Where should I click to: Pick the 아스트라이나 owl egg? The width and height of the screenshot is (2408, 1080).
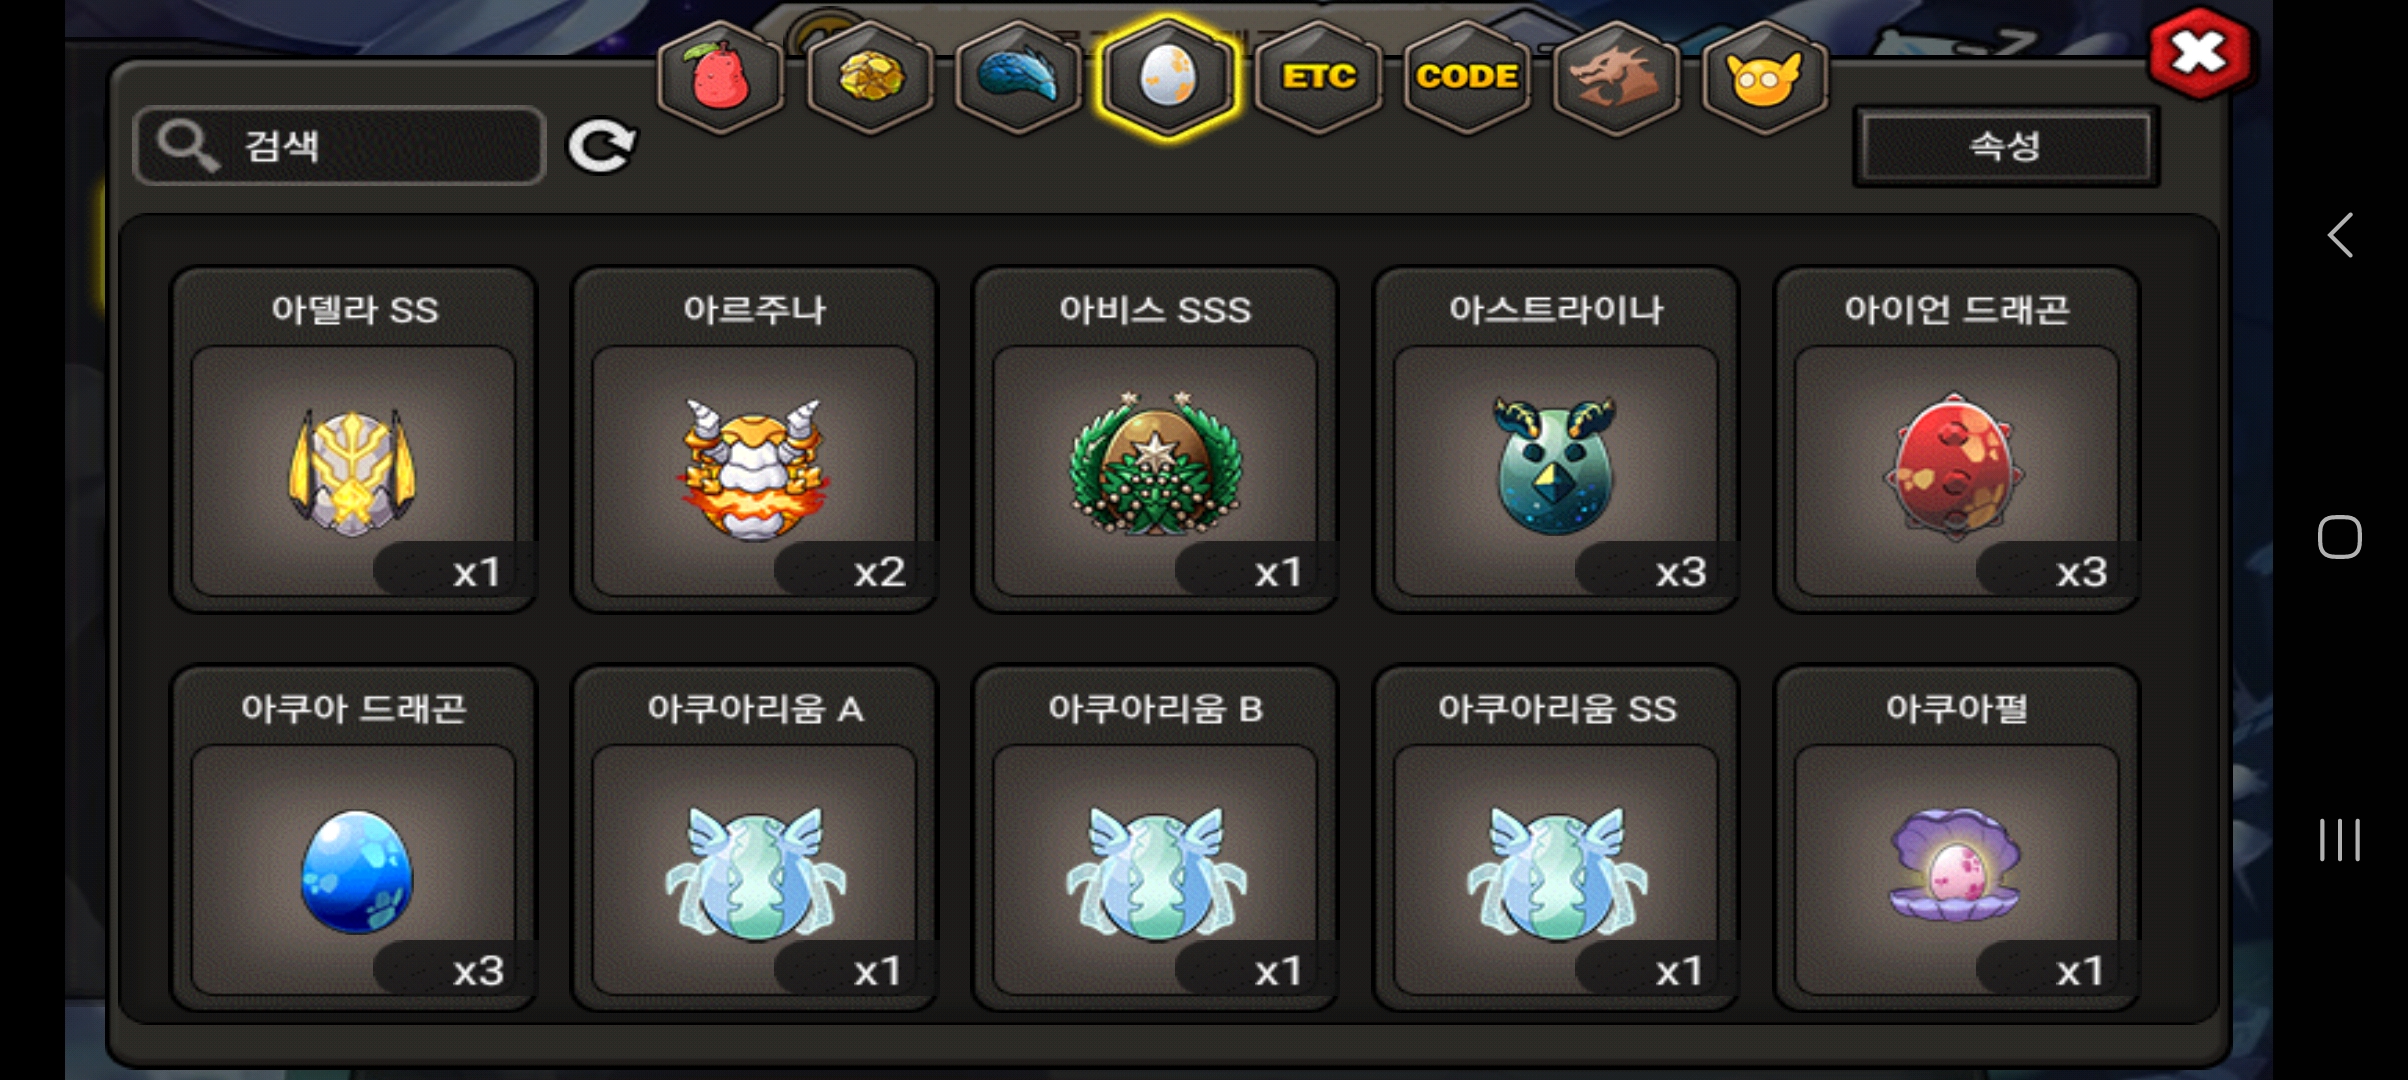coord(1556,439)
